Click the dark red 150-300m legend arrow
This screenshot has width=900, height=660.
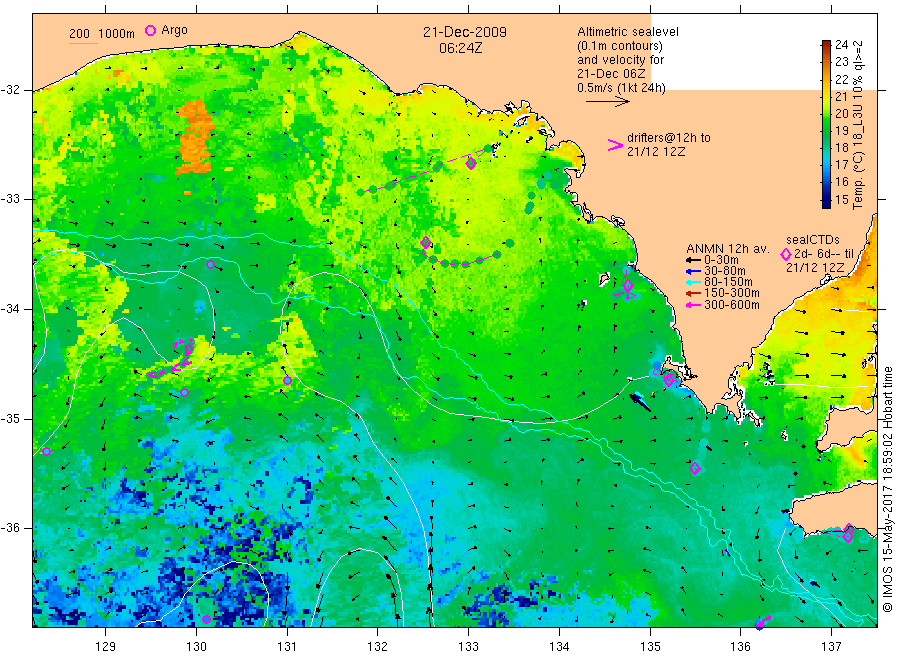point(693,293)
